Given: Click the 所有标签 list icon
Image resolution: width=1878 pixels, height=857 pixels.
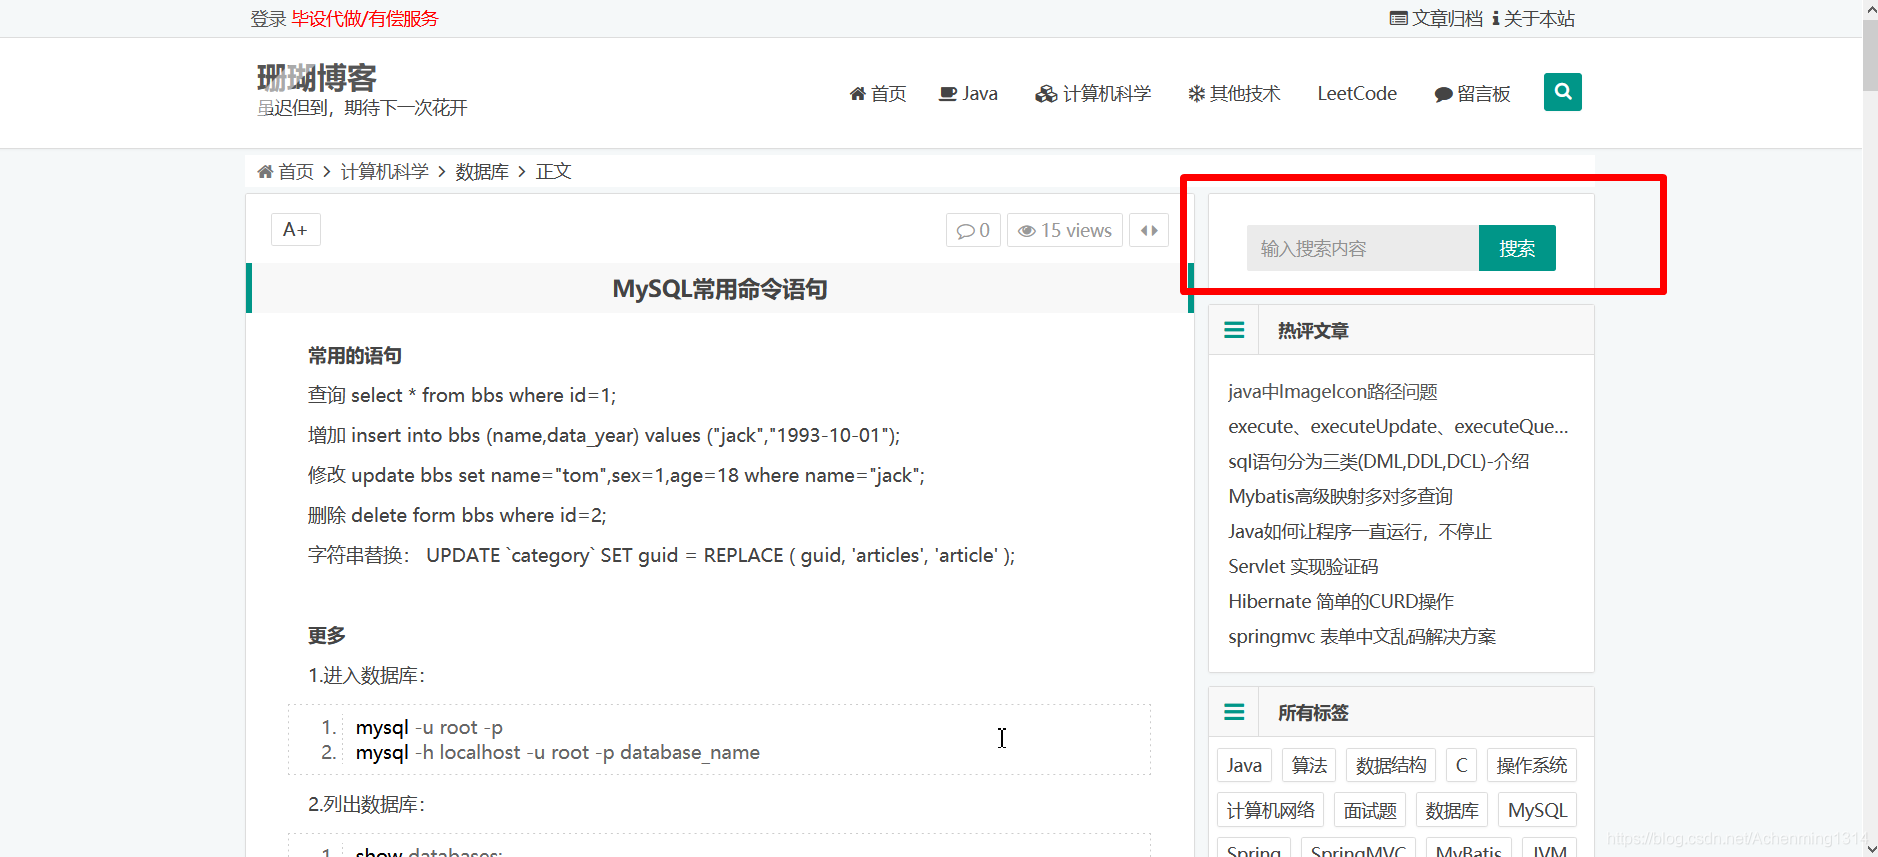Looking at the screenshot, I should (x=1234, y=712).
